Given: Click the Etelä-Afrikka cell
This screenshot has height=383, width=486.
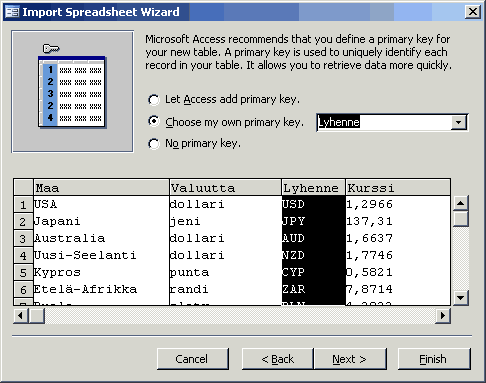Looking at the screenshot, I should pyautogui.click(x=101, y=289).
